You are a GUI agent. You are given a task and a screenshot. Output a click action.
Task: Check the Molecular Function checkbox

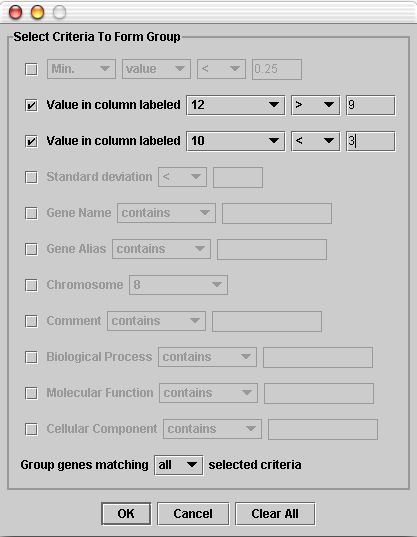coord(31,393)
